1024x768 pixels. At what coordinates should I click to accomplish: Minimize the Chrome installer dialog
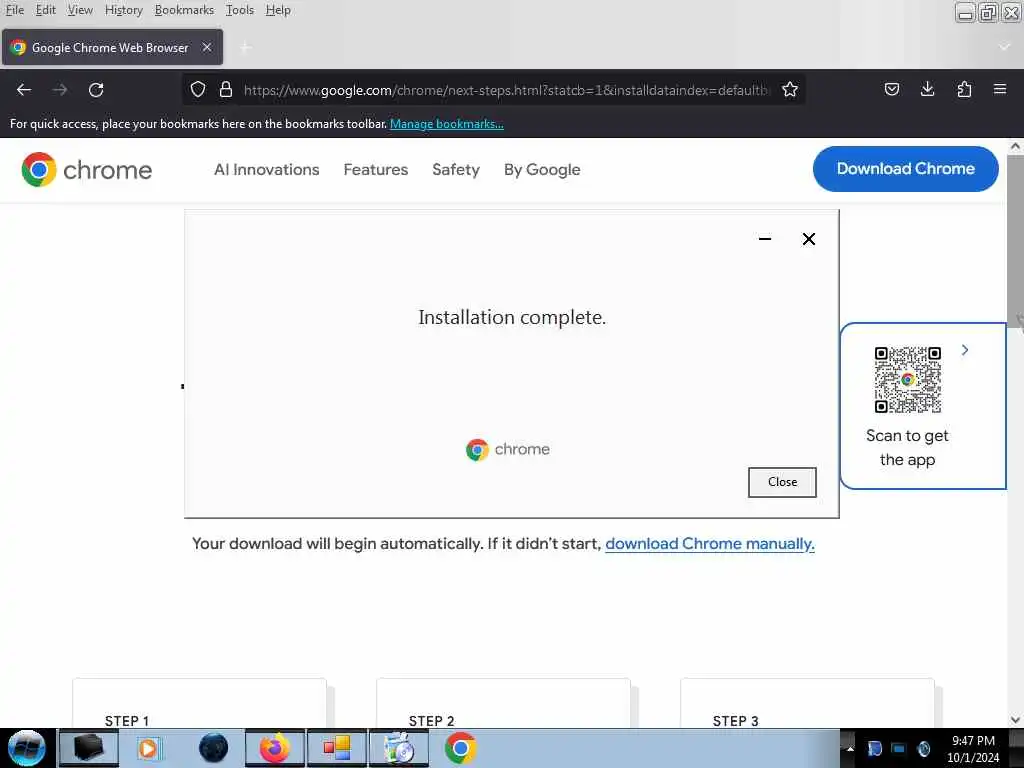pyautogui.click(x=765, y=239)
